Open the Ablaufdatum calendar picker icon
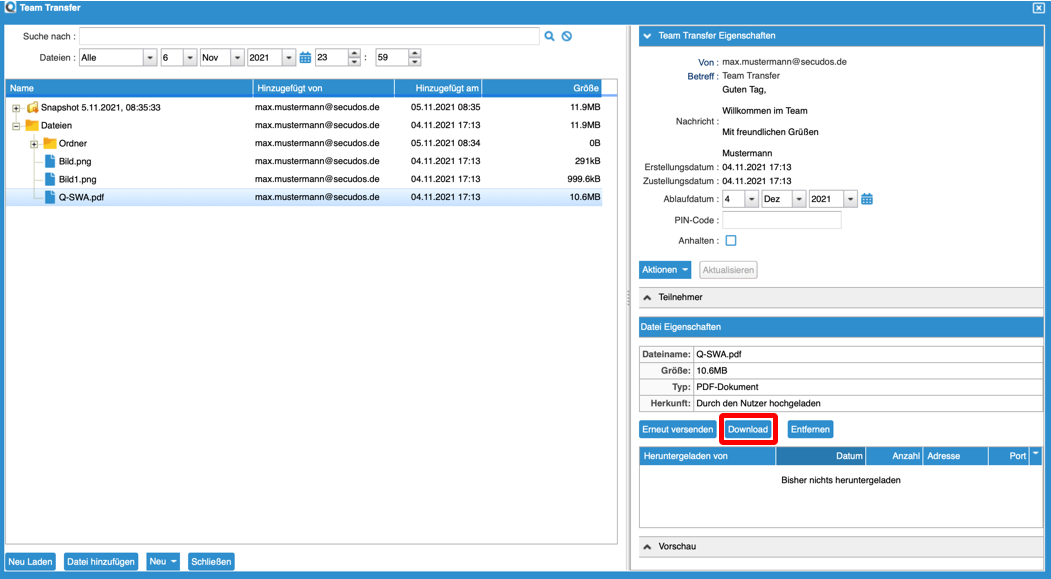Image resolution: width=1051 pixels, height=579 pixels. (x=867, y=199)
